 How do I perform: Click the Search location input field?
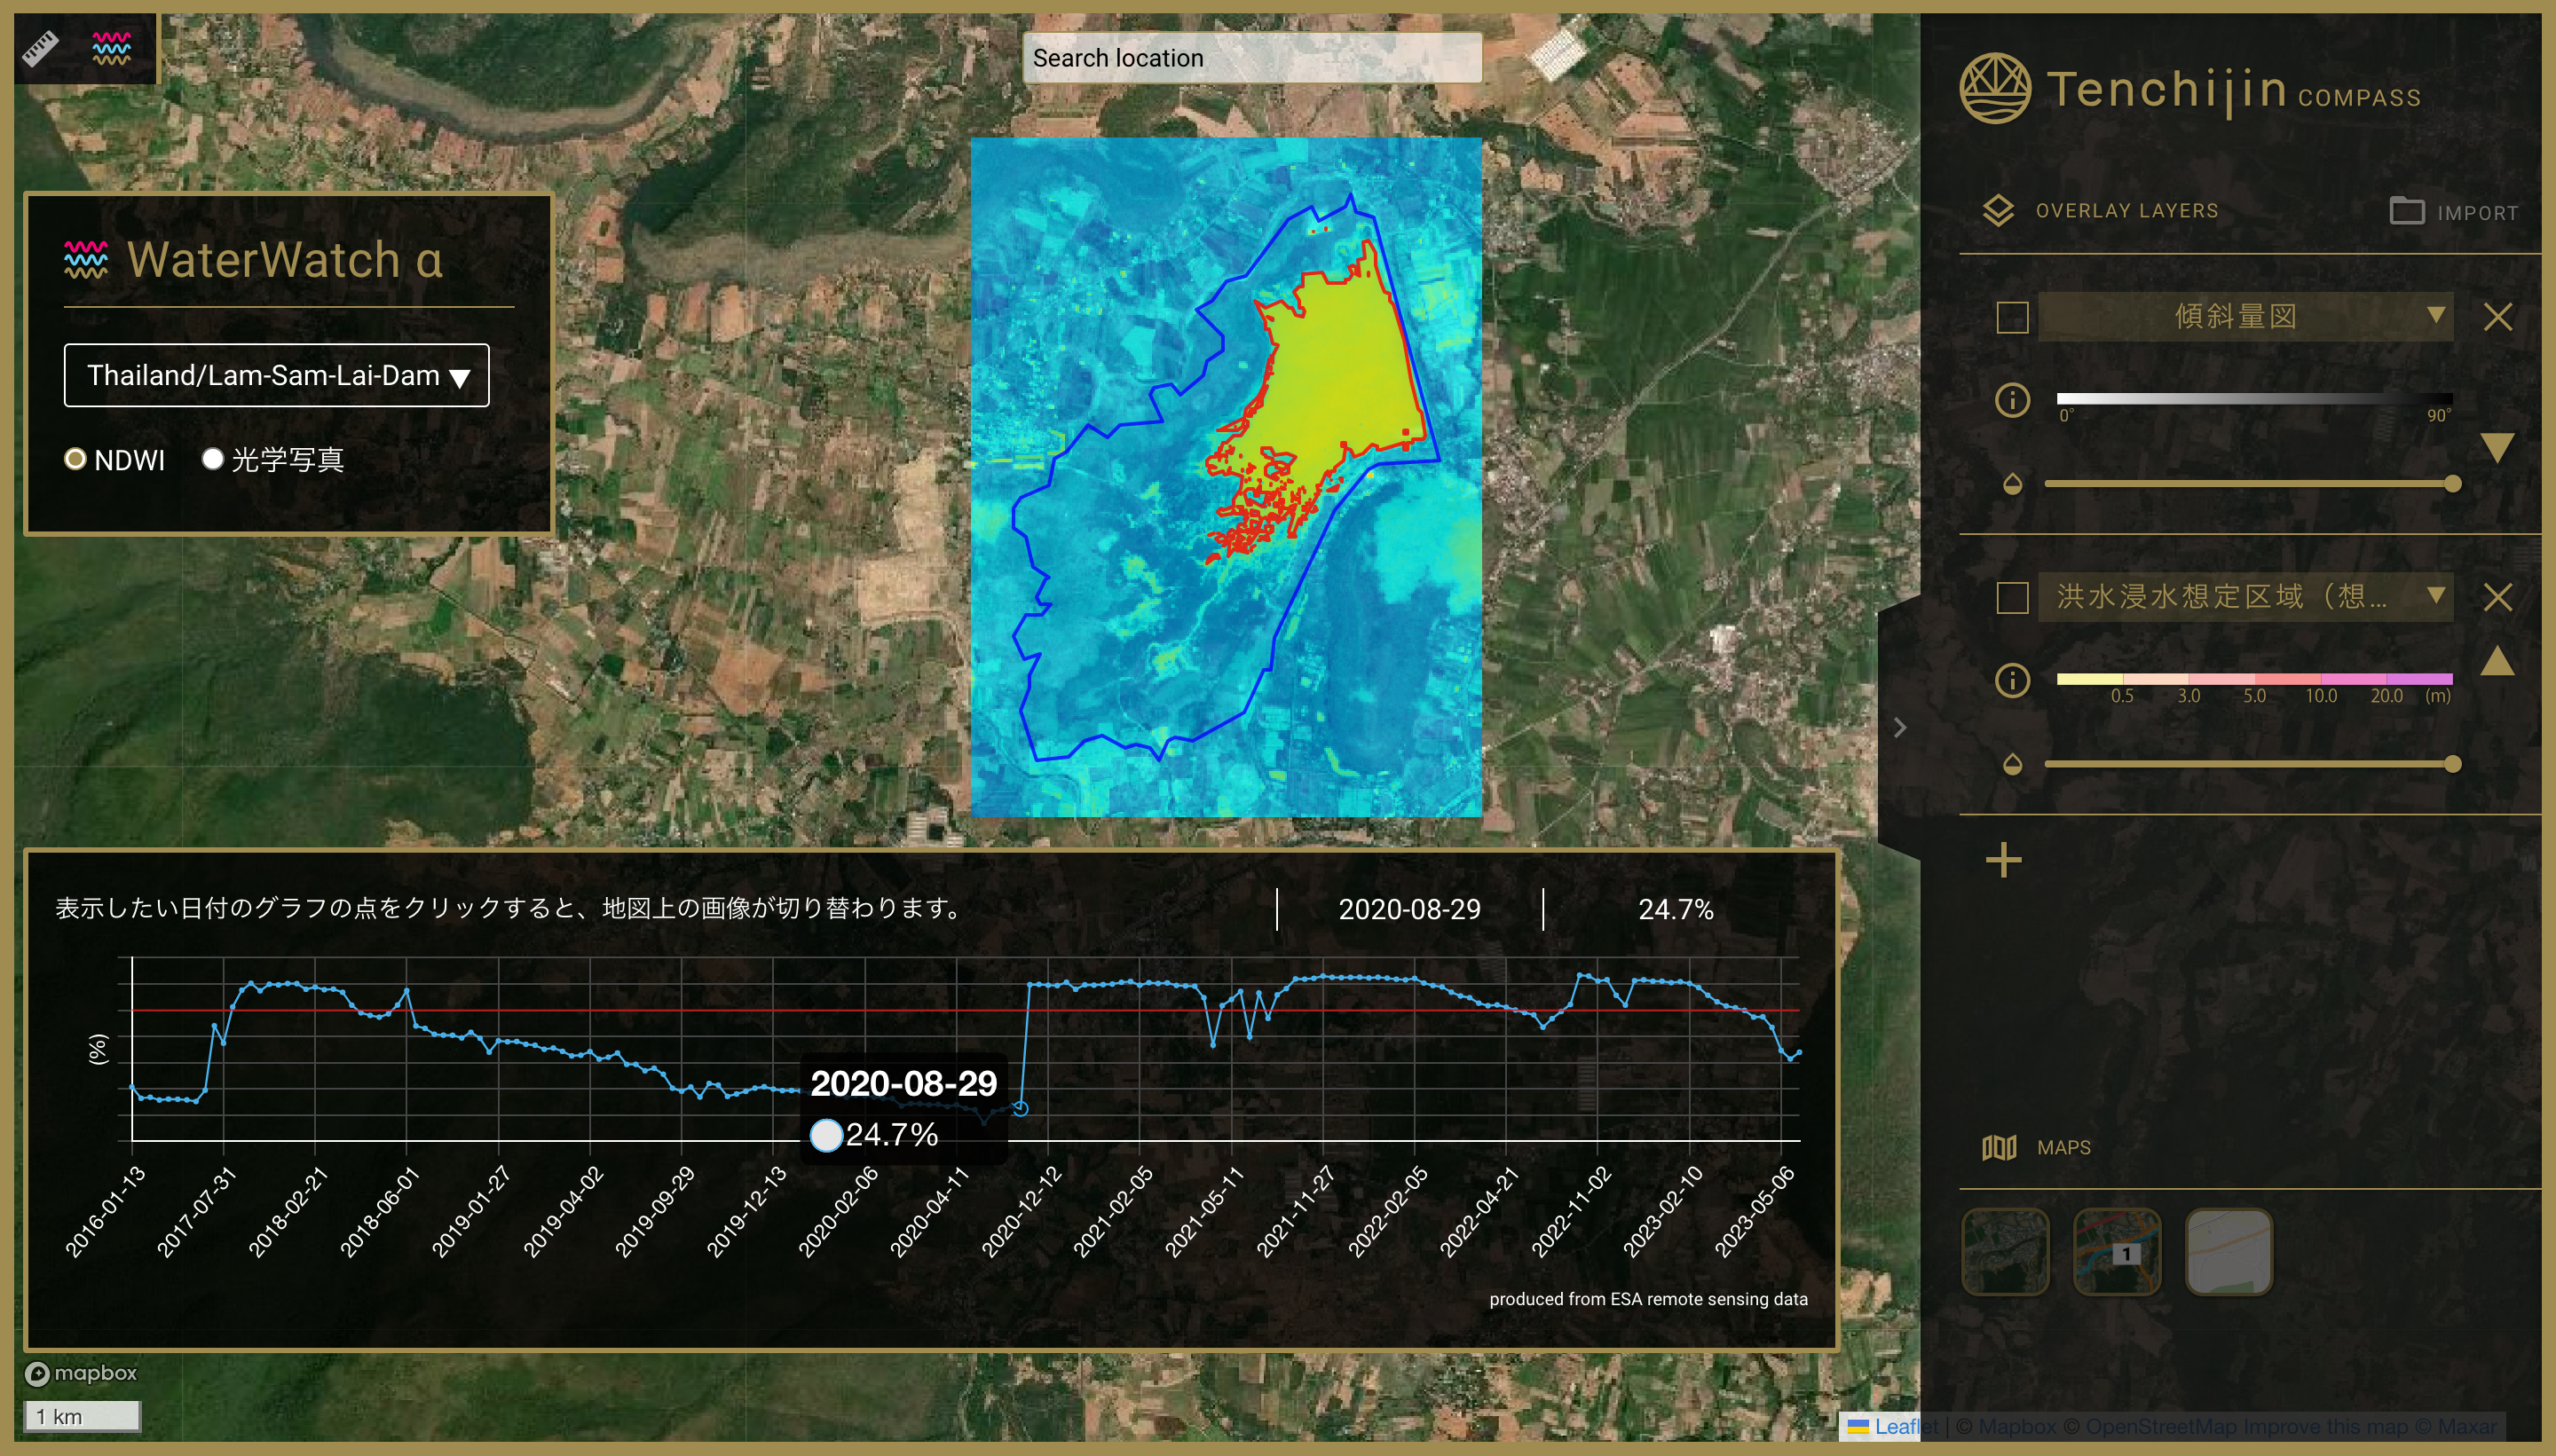[x=1251, y=58]
